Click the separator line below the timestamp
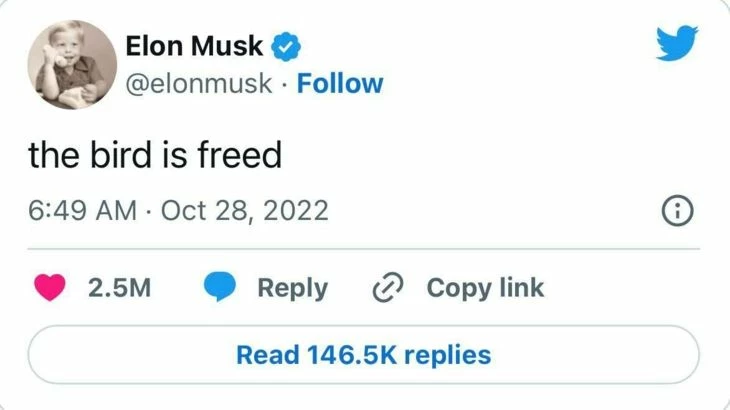This screenshot has width=730, height=410. point(364,249)
